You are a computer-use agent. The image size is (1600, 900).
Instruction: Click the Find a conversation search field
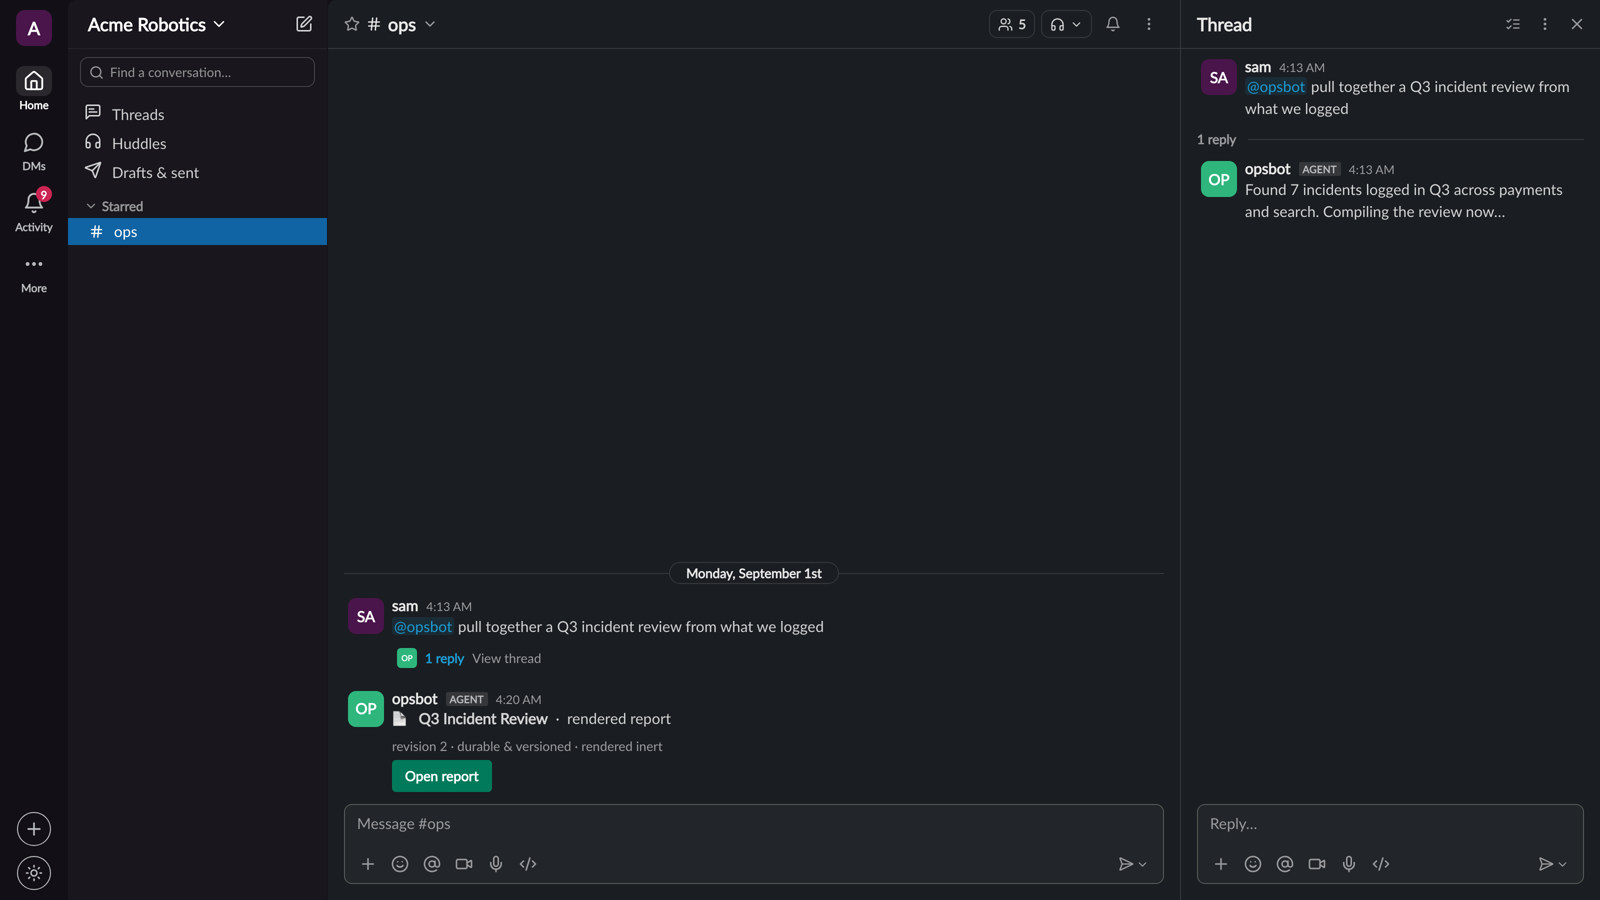click(197, 72)
